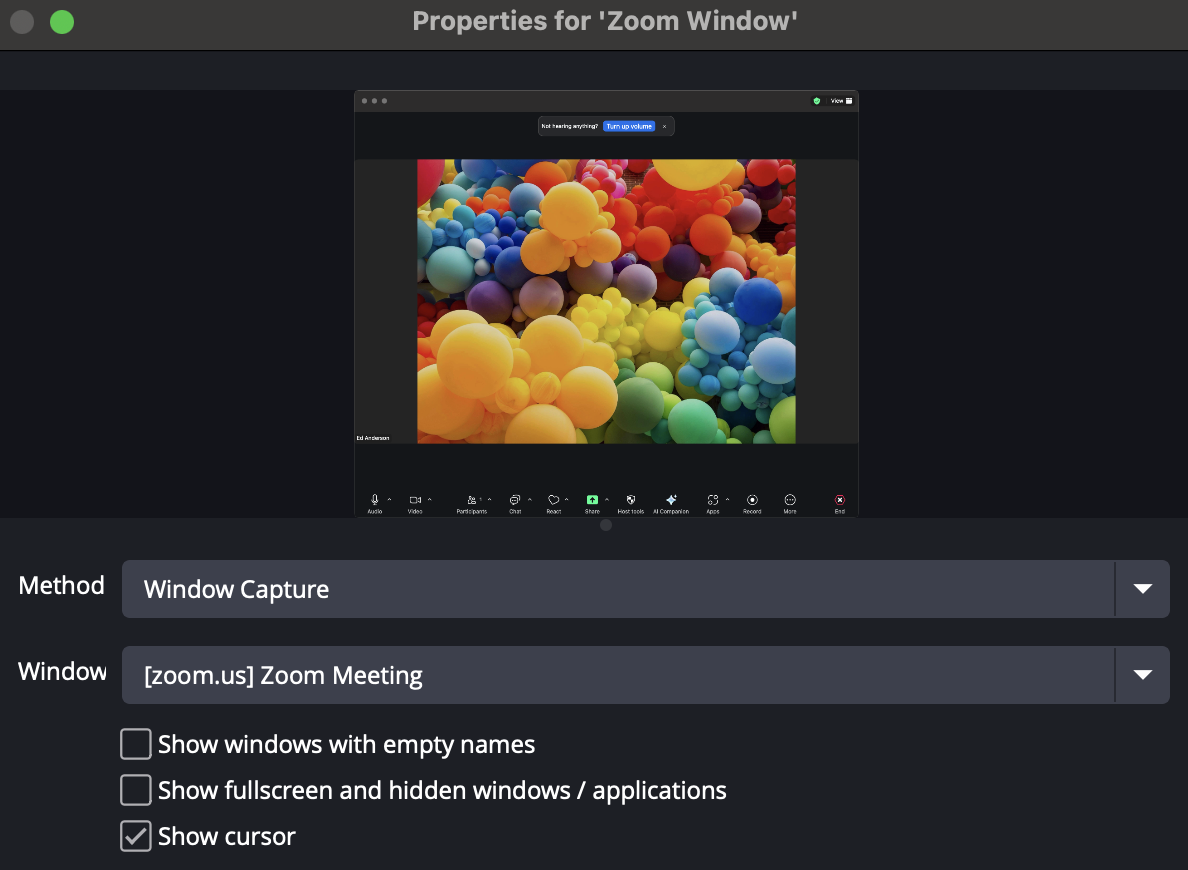Click the Audio microphone icon in preview

pos(375,499)
